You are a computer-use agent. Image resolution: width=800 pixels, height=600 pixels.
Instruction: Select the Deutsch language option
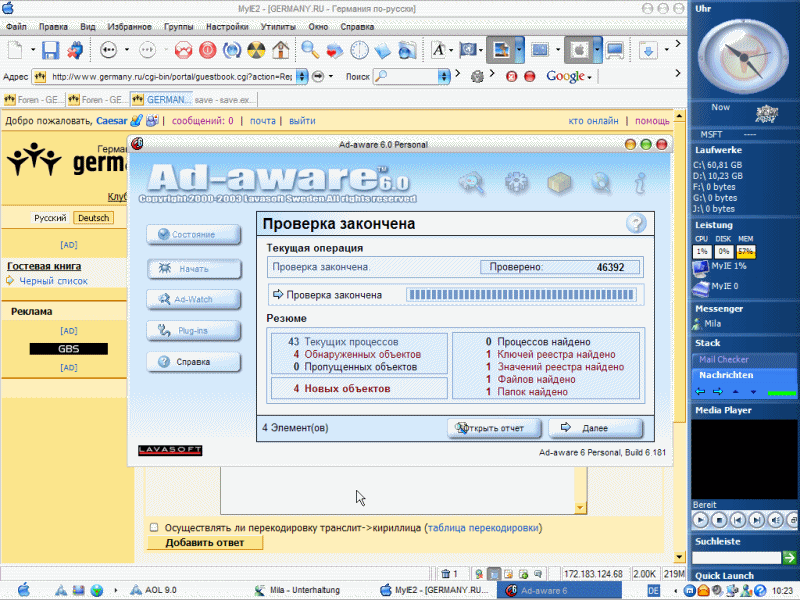coord(93,218)
